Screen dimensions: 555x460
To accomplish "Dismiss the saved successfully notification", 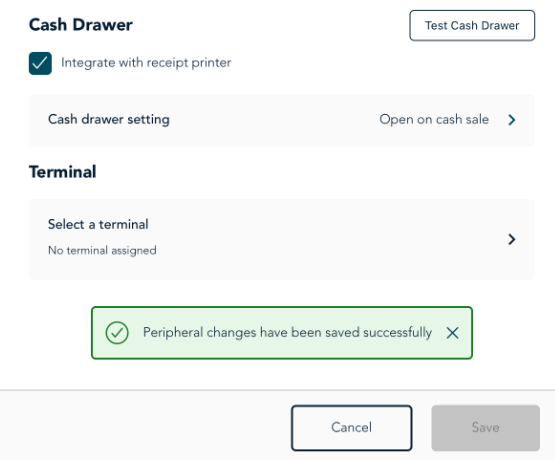I will click(452, 333).
